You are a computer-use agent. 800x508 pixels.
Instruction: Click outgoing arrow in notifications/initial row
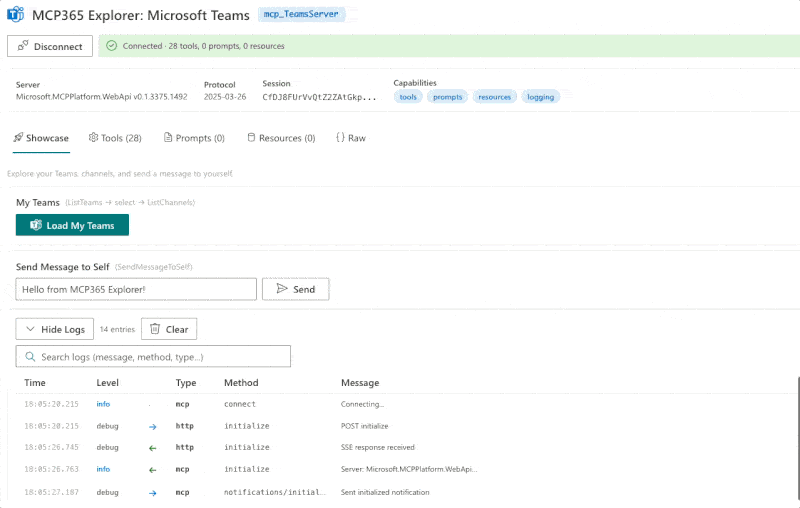(x=153, y=493)
